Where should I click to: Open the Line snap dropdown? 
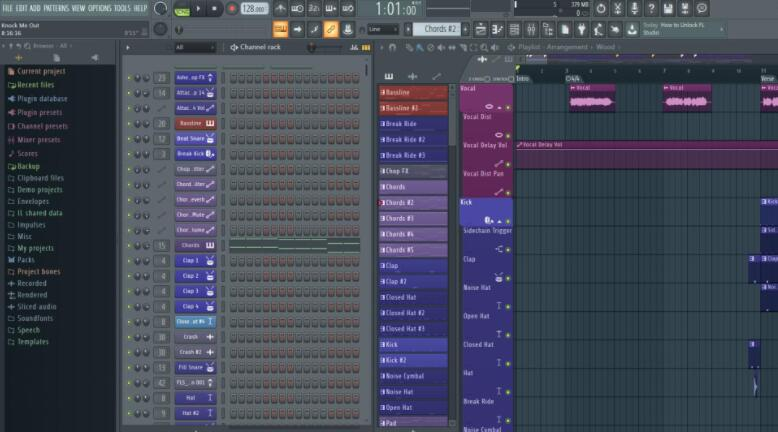pyautogui.click(x=382, y=29)
